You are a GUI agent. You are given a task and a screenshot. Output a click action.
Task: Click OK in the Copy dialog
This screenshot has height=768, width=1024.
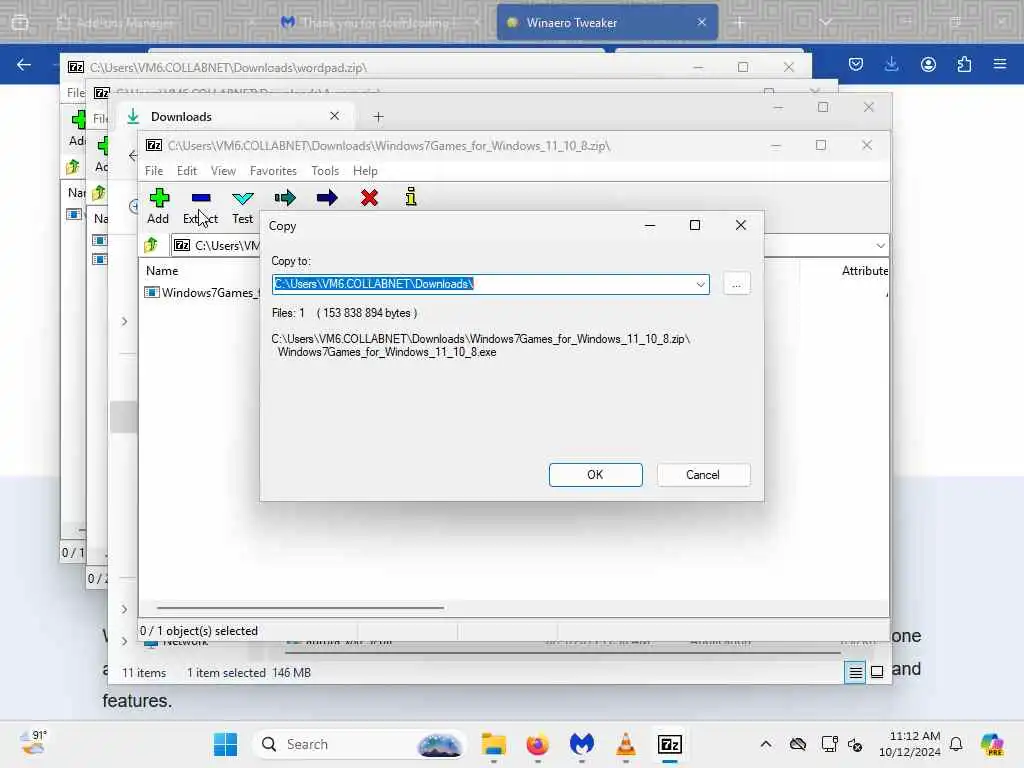pyautogui.click(x=595, y=475)
